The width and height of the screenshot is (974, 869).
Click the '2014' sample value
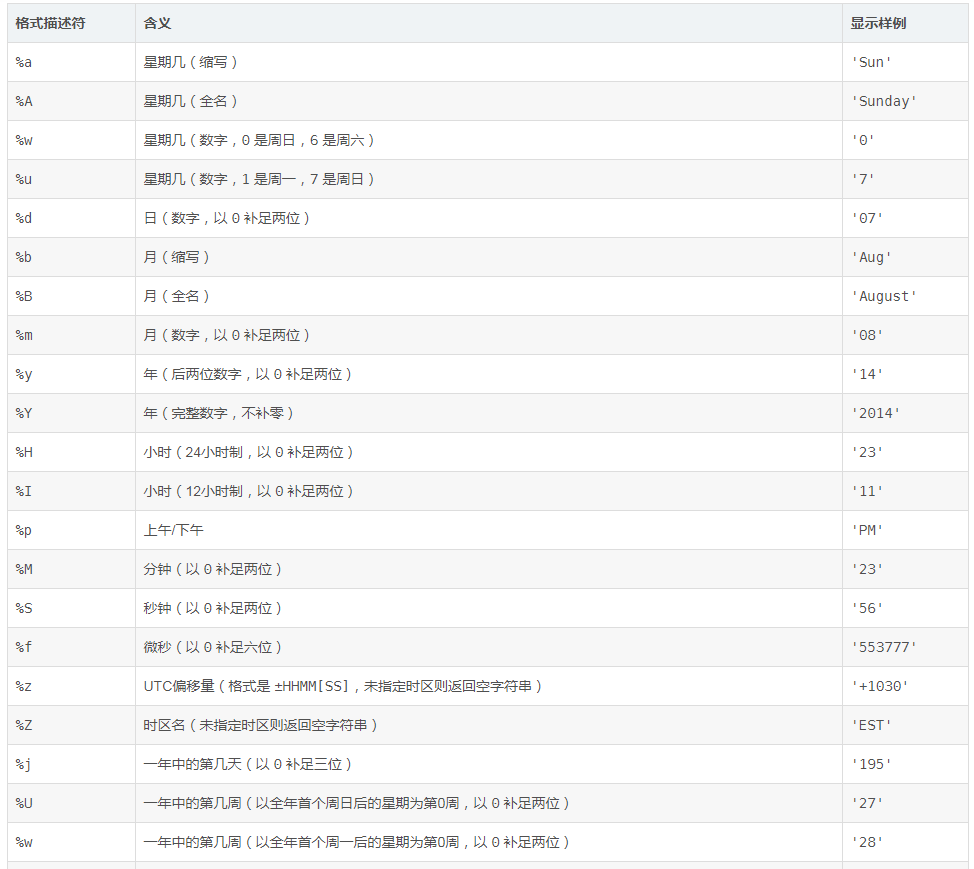point(875,413)
